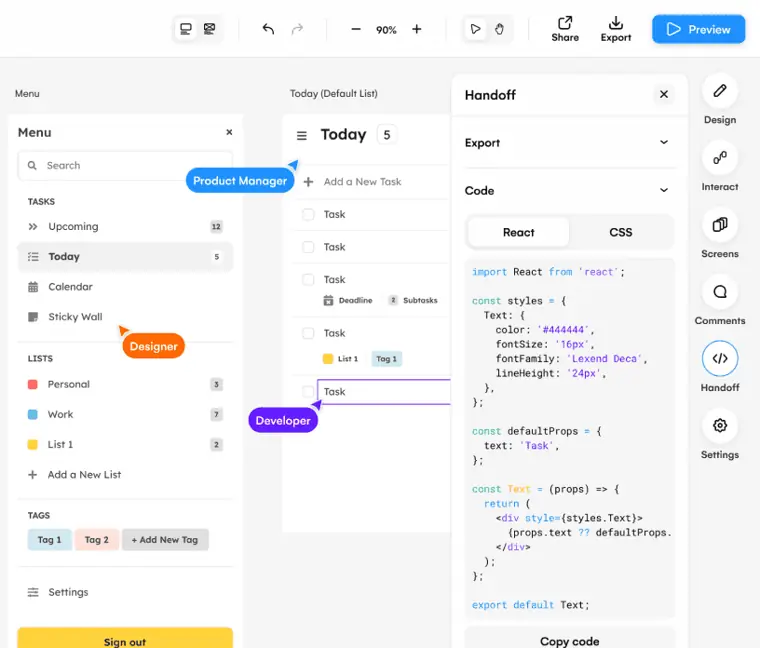760x648 pixels.
Task: Switch to the React tab
Action: [x=519, y=232]
